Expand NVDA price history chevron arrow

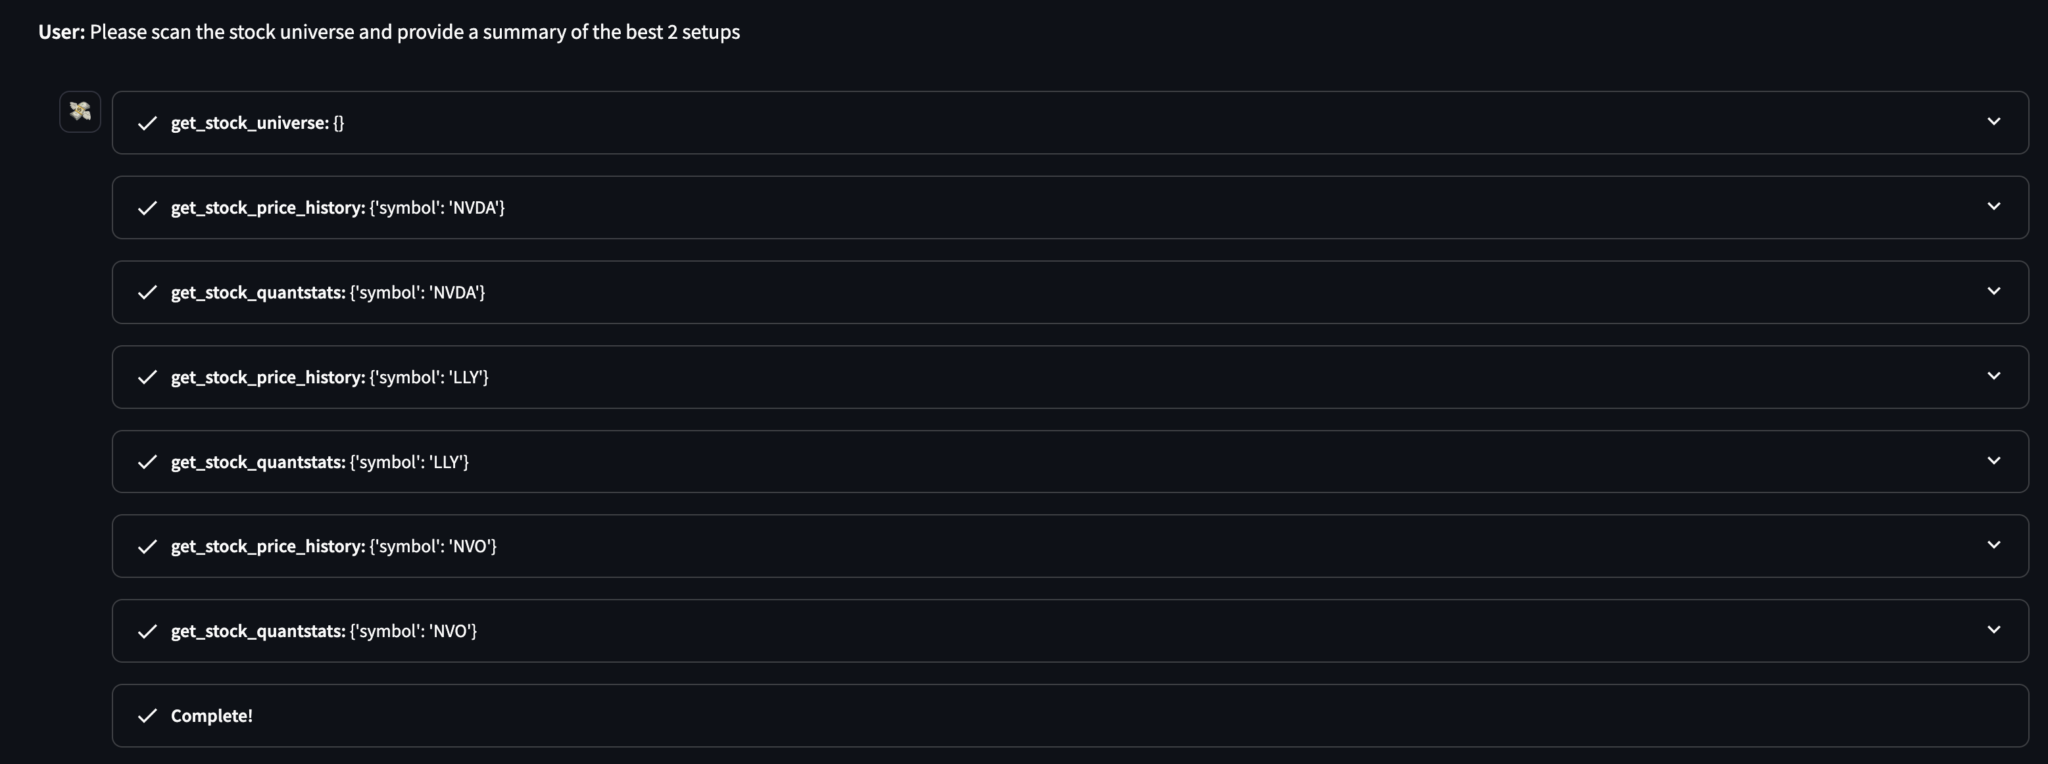click(x=1993, y=207)
